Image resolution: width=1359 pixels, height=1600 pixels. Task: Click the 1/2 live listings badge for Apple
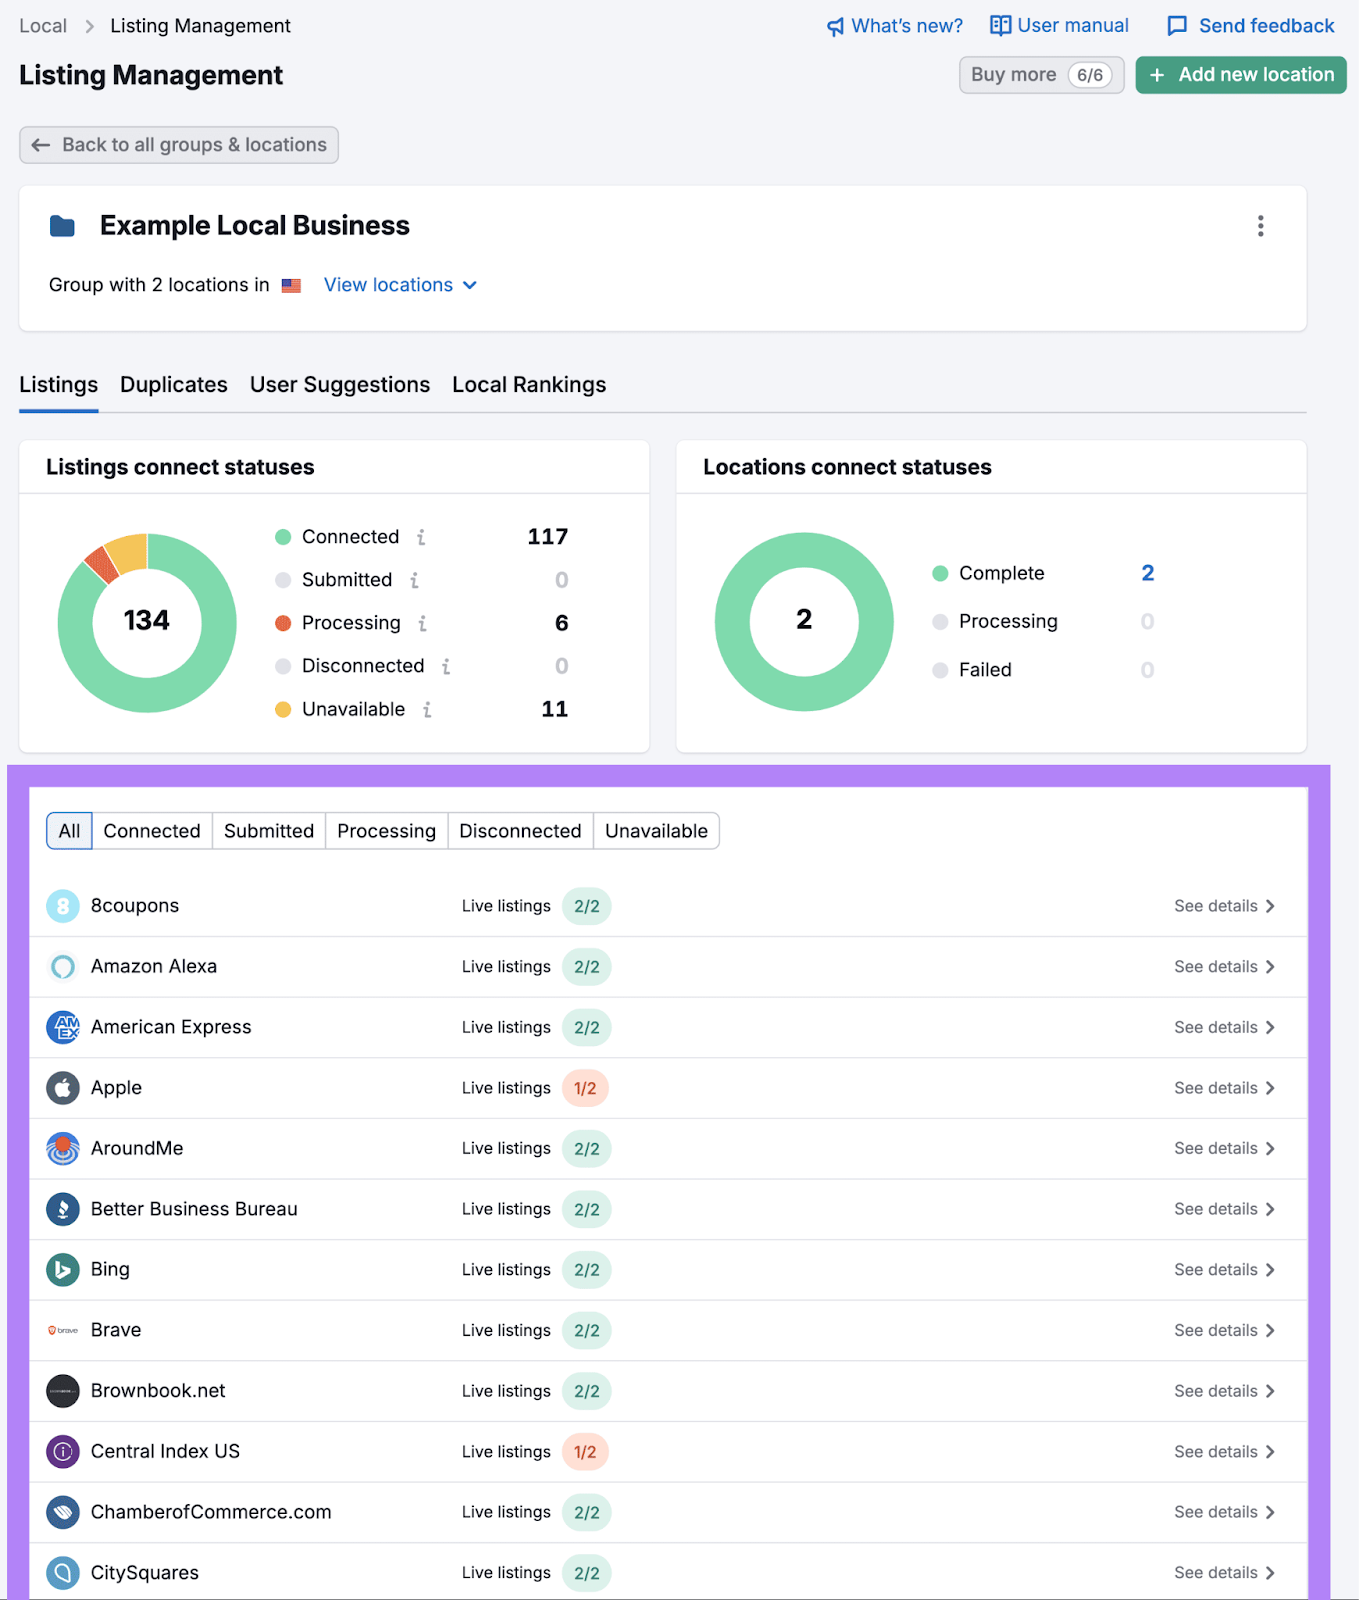point(585,1088)
